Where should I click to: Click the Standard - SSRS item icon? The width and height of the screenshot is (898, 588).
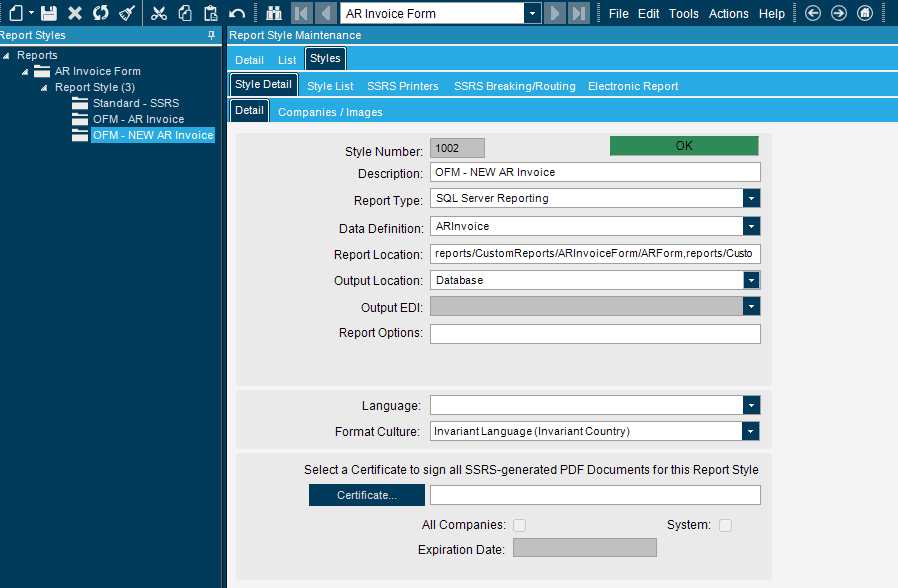tap(80, 103)
